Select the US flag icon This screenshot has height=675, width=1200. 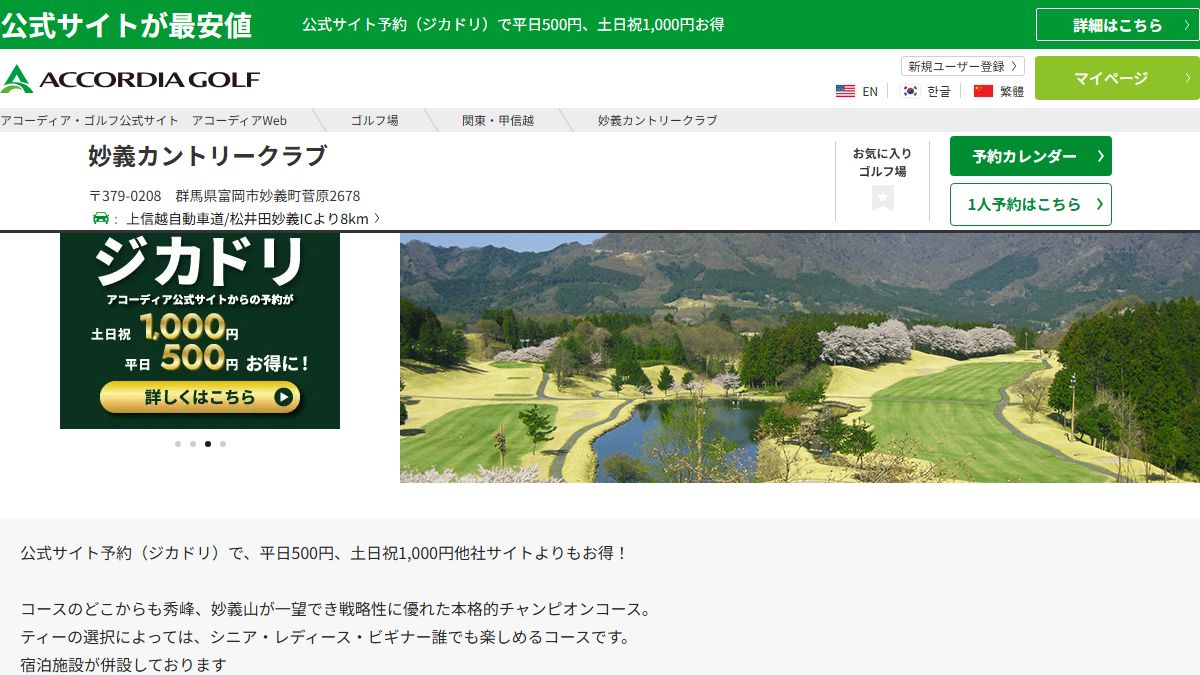tap(845, 91)
